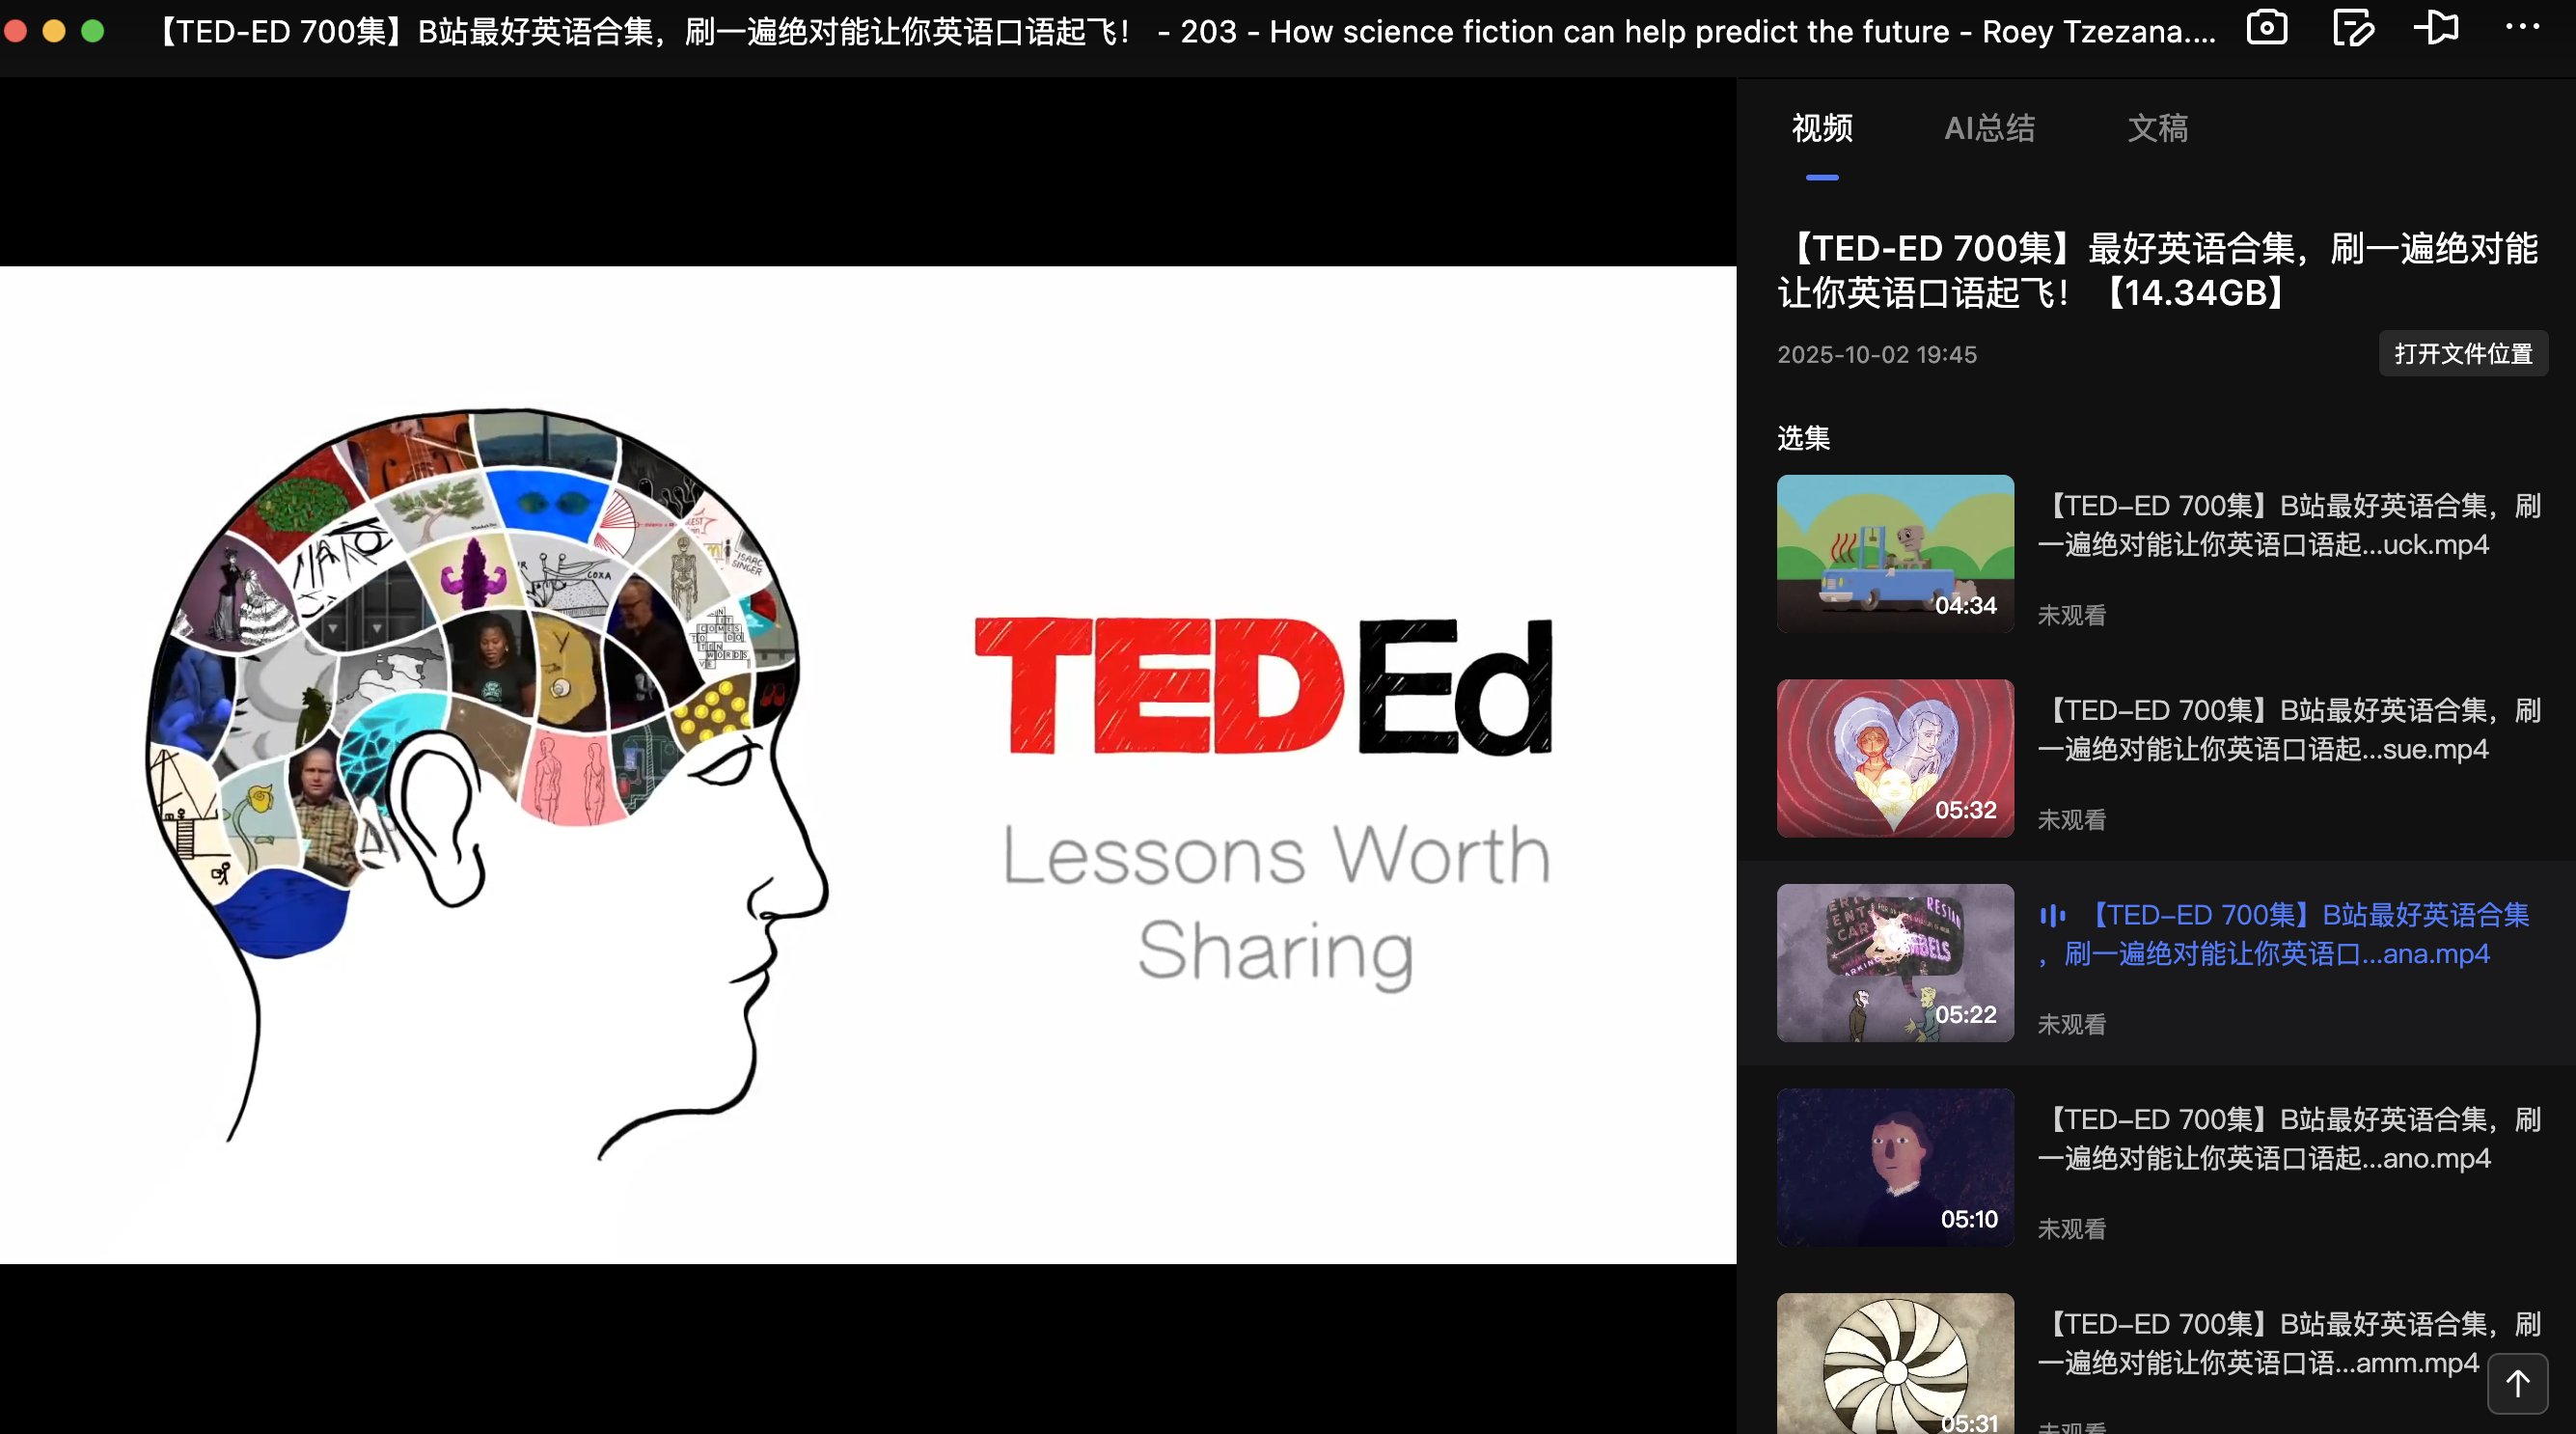Open the 05:31 spiral video thumbnail
Image resolution: width=2576 pixels, height=1434 pixels.
coord(1895,1365)
